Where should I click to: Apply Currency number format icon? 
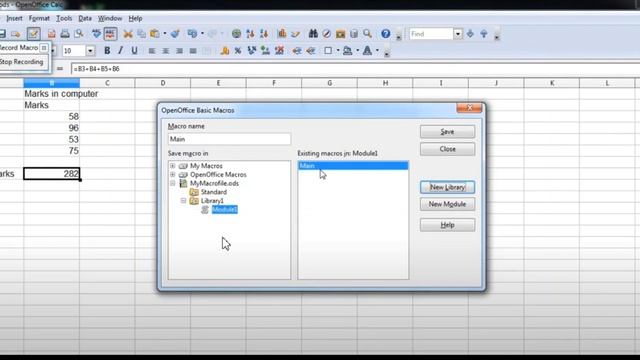pyautogui.click(x=224, y=51)
